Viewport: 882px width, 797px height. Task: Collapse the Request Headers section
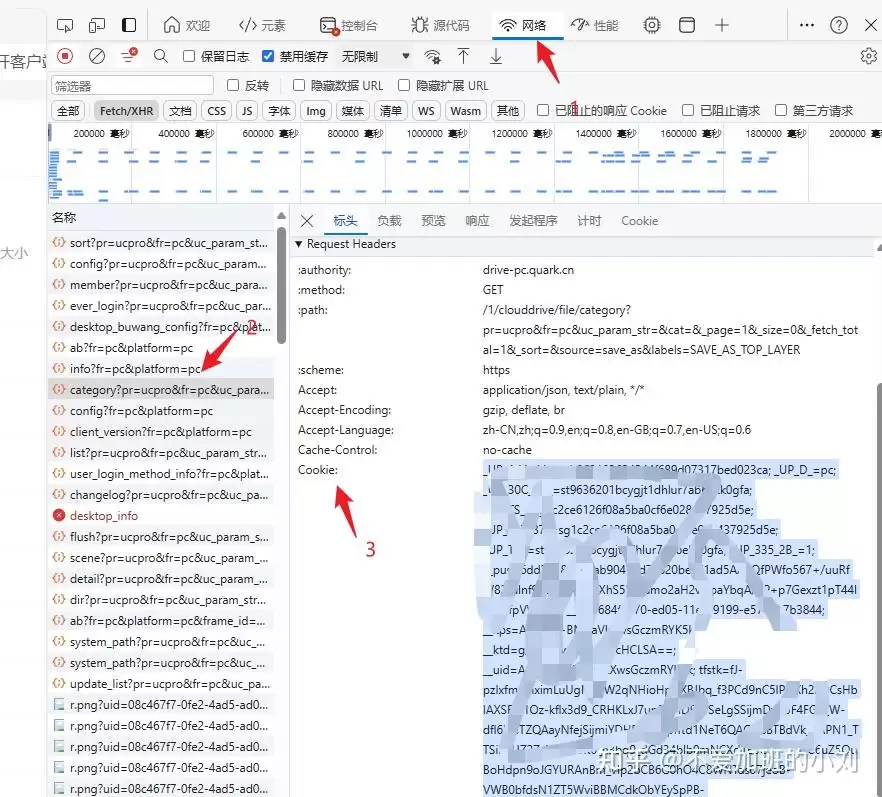point(298,244)
